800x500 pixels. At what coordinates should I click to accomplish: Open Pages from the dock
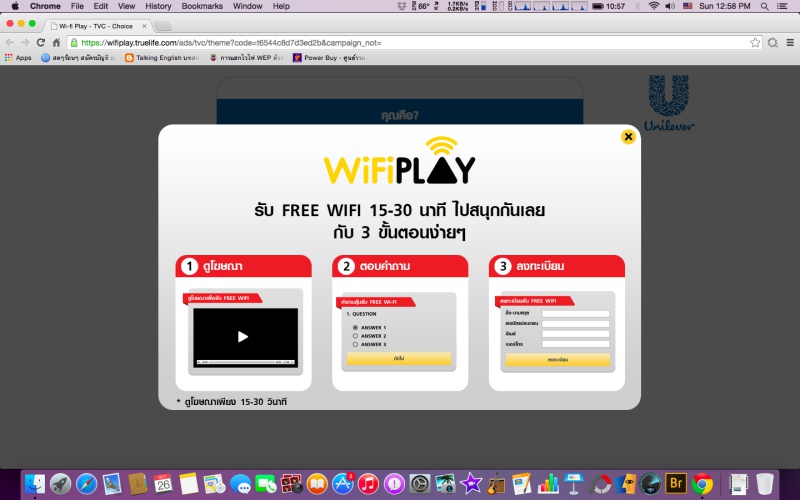point(521,484)
